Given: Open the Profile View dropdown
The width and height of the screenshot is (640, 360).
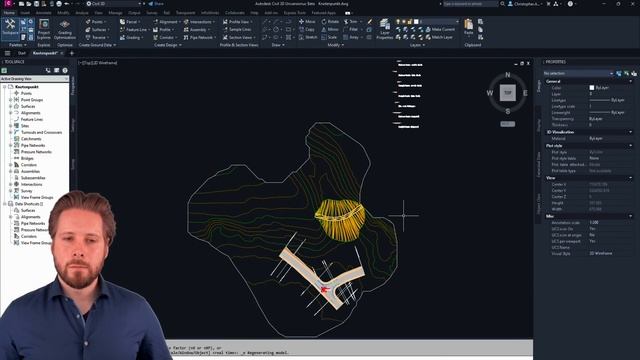Looking at the screenshot, I should (x=238, y=22).
